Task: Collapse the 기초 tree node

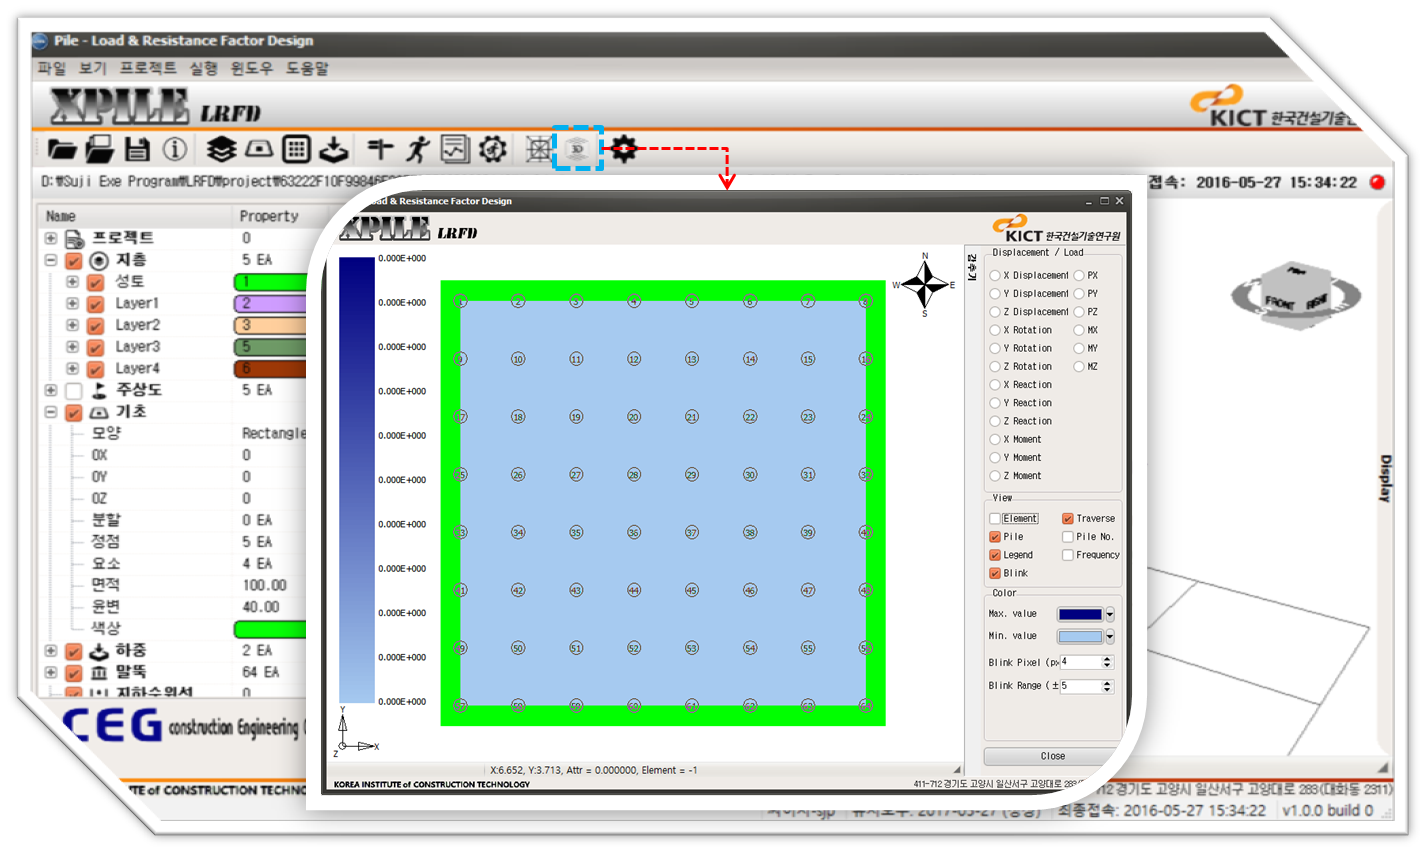Action: pyautogui.click(x=50, y=412)
